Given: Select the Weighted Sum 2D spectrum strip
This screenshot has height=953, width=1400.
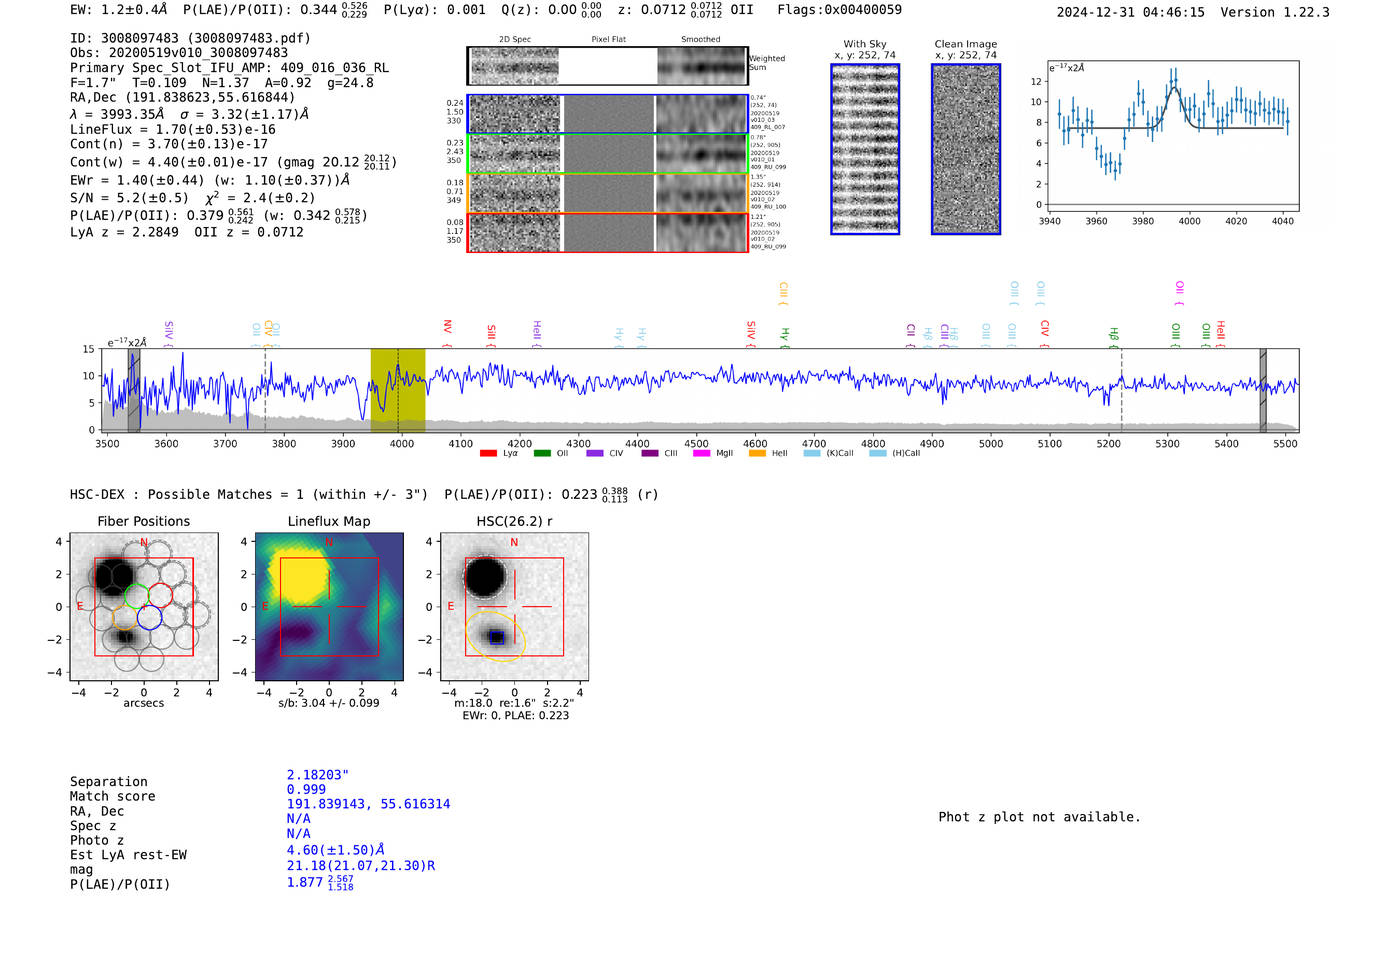Looking at the screenshot, I should point(608,66).
